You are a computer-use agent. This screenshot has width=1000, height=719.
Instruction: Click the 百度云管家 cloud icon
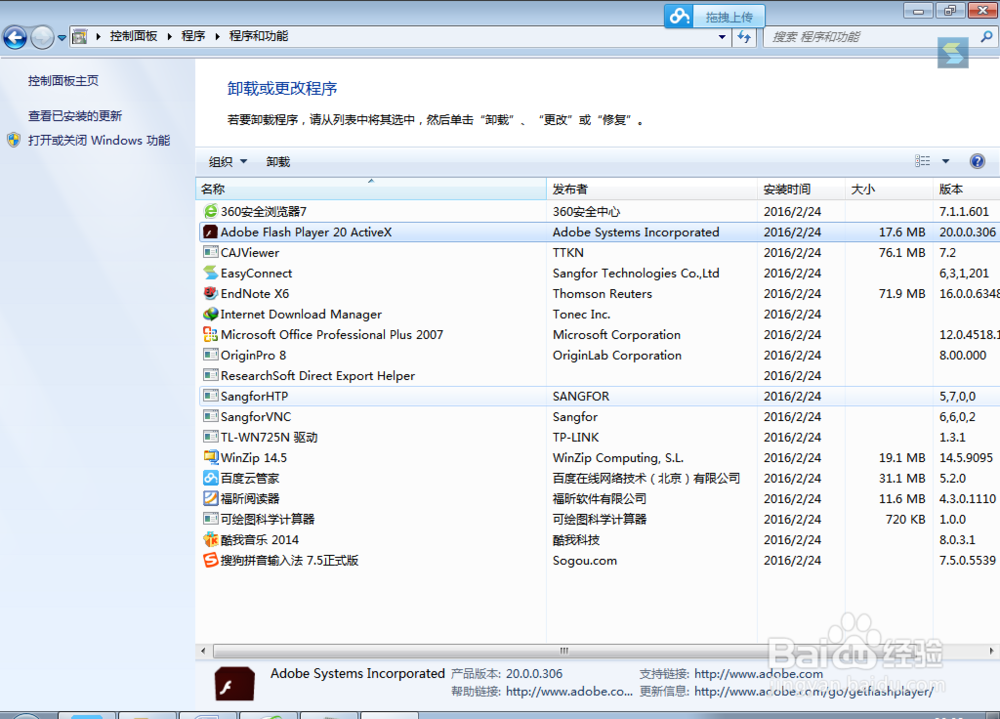coord(210,478)
